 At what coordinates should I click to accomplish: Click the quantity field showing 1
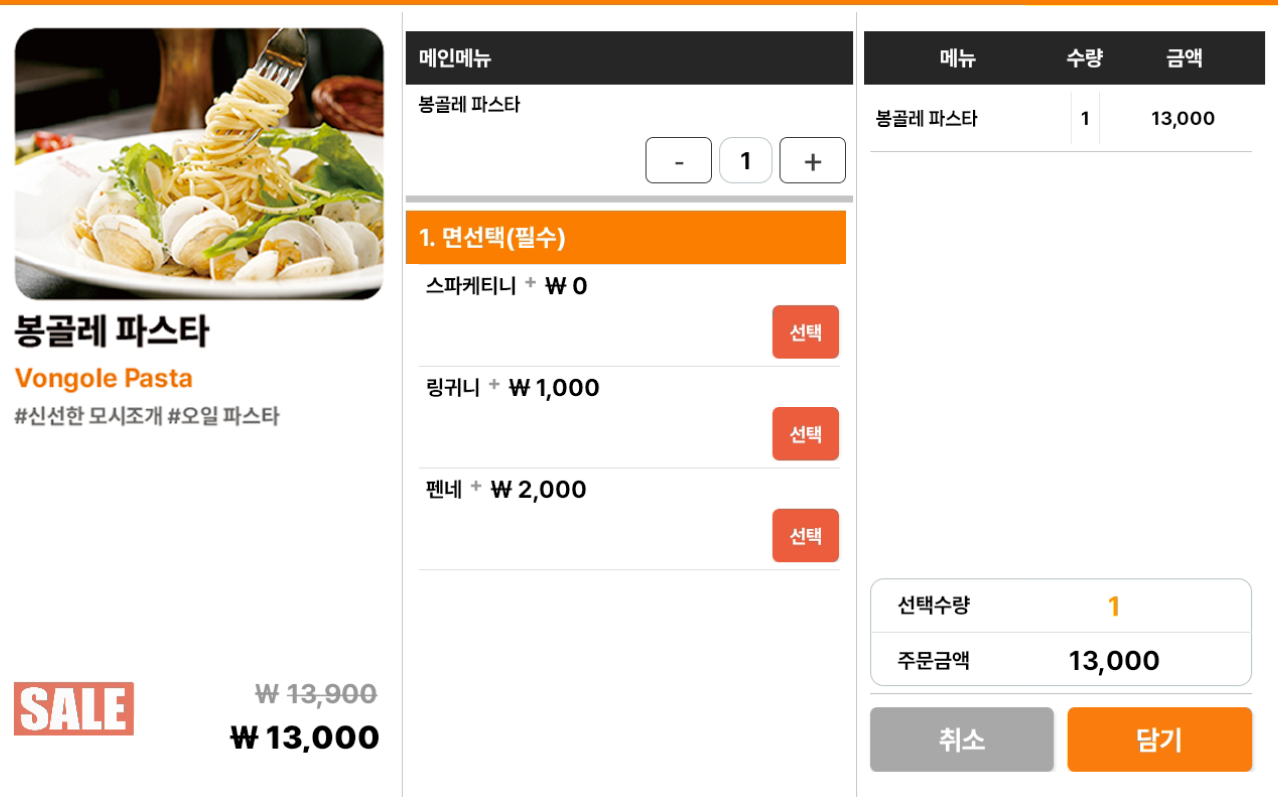click(745, 160)
